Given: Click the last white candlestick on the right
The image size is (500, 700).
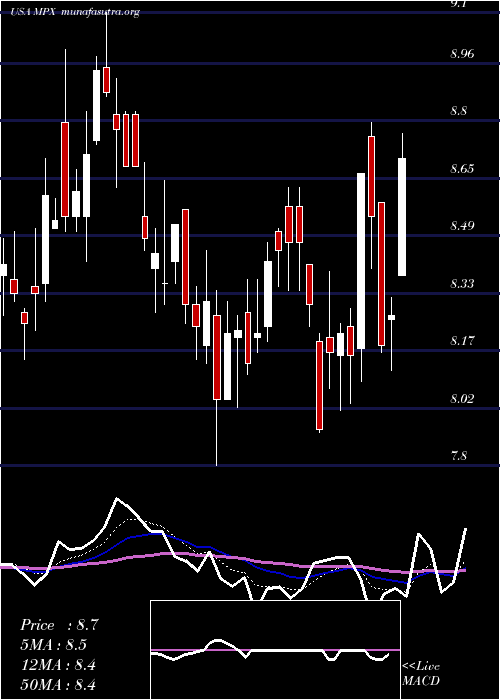Looking at the screenshot, I should pos(402,217).
